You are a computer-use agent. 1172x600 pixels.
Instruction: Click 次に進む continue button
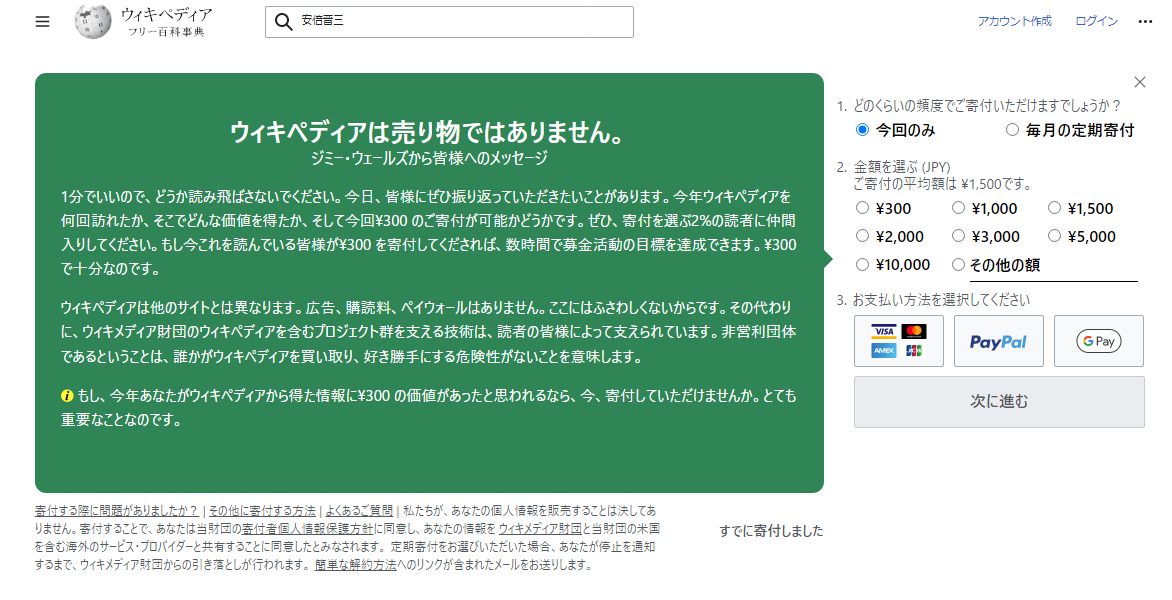(999, 402)
